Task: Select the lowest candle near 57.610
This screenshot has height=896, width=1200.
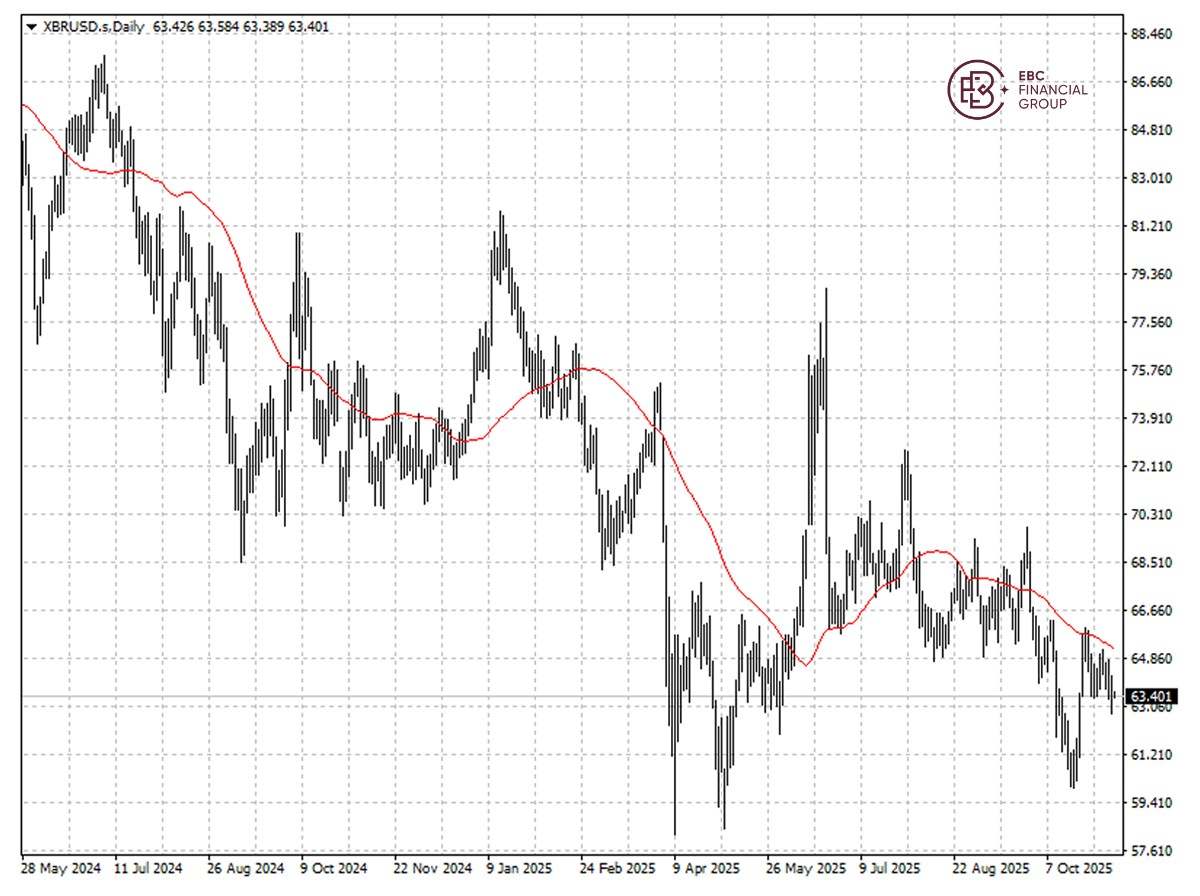Action: tap(675, 820)
